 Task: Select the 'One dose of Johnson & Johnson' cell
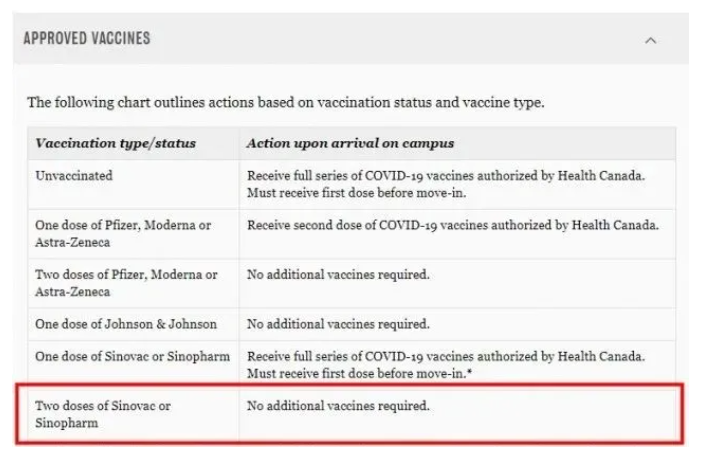click(x=125, y=324)
